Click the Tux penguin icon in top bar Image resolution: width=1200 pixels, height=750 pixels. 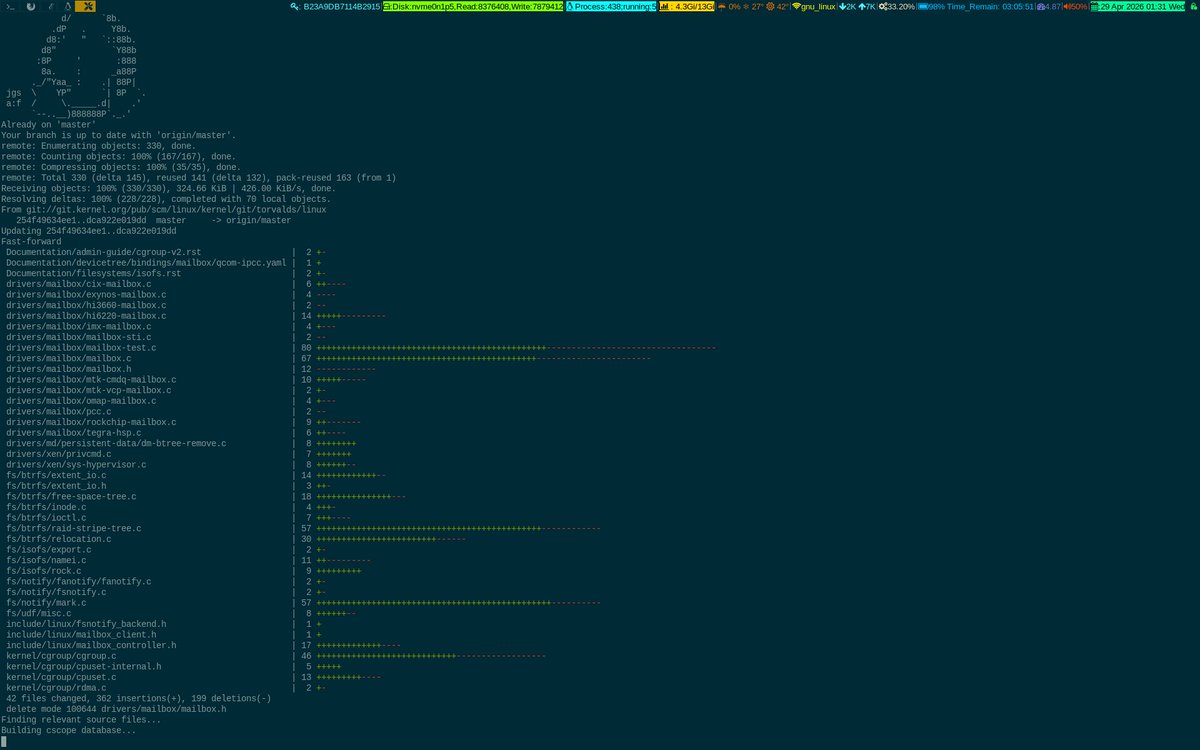[x=68, y=6]
